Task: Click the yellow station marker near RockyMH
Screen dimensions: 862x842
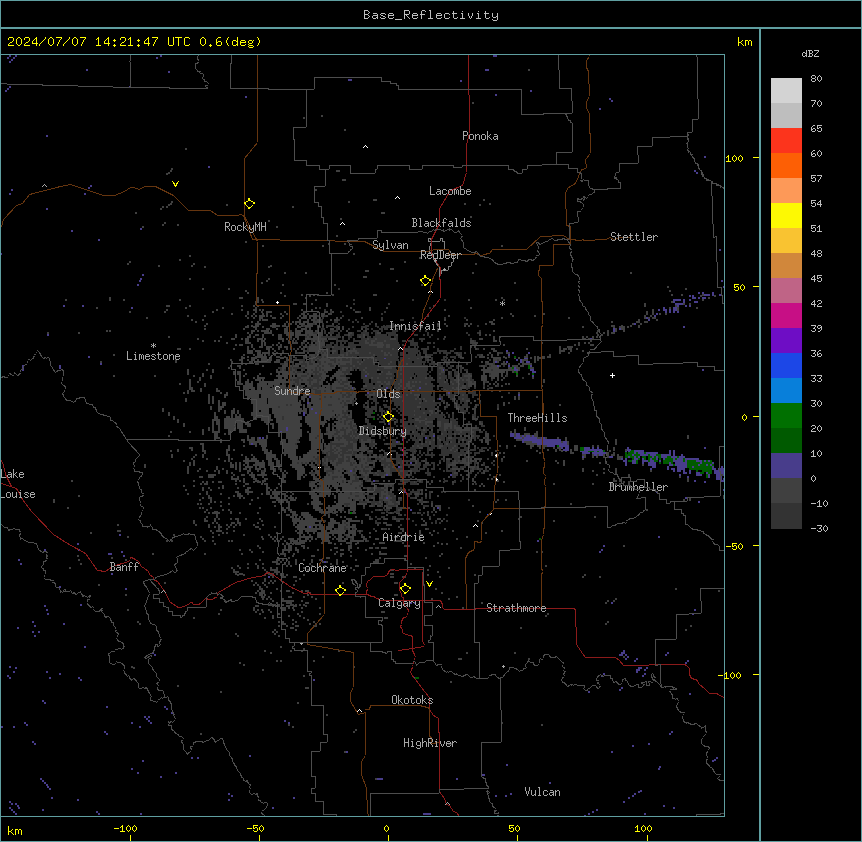Action: 249,204
